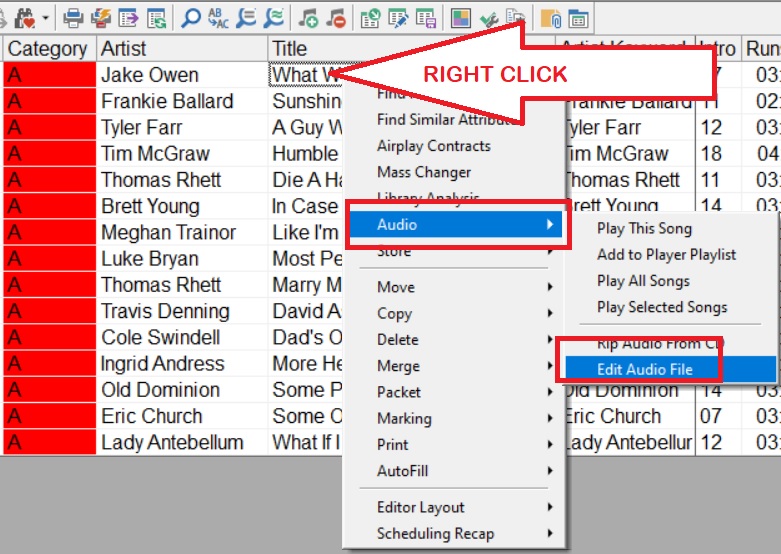Viewport: 781px width, 554px height.
Task: Open the Scheduling Recap submenu
Action: point(457,534)
